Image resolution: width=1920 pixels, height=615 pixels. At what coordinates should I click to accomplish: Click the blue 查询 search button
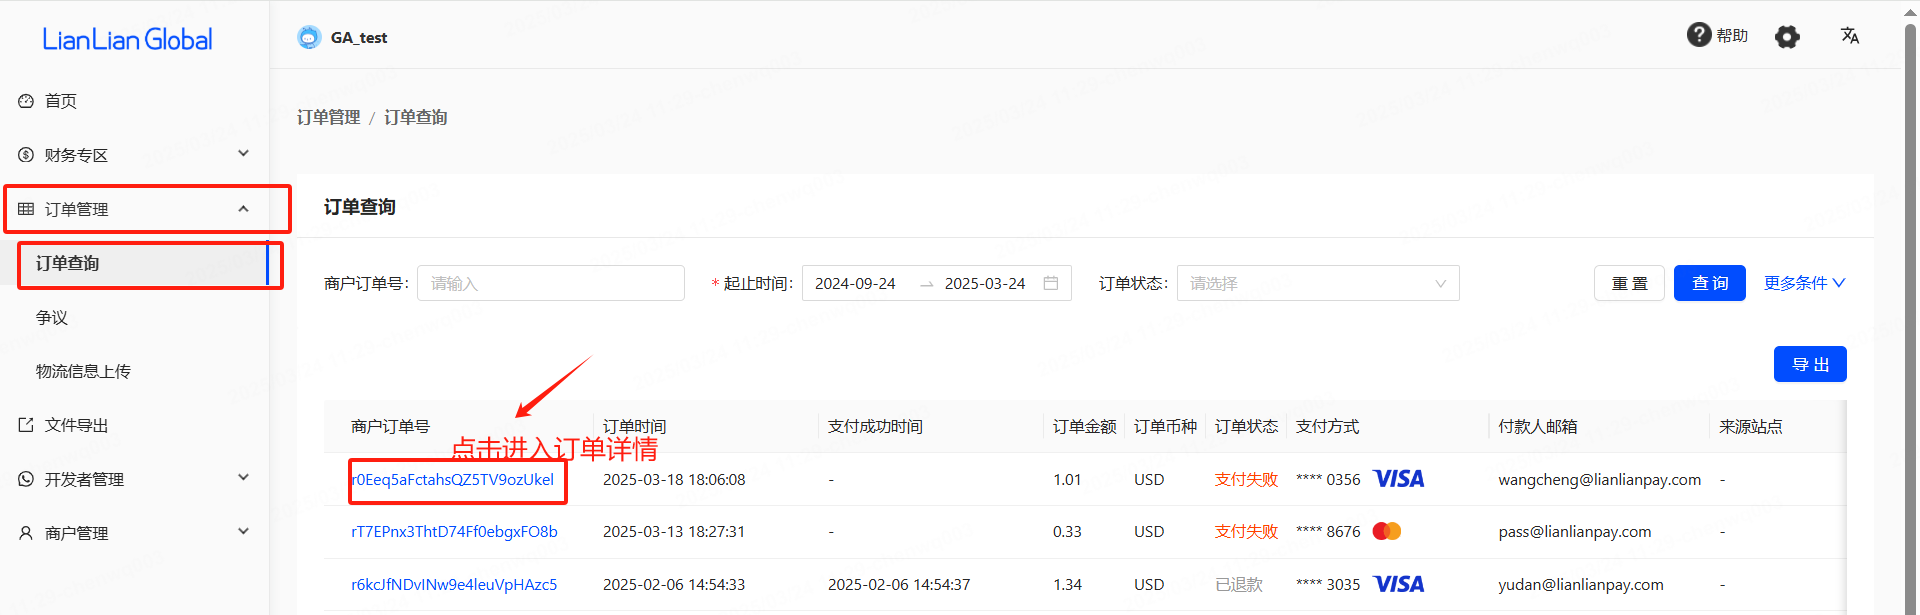[x=1709, y=283]
